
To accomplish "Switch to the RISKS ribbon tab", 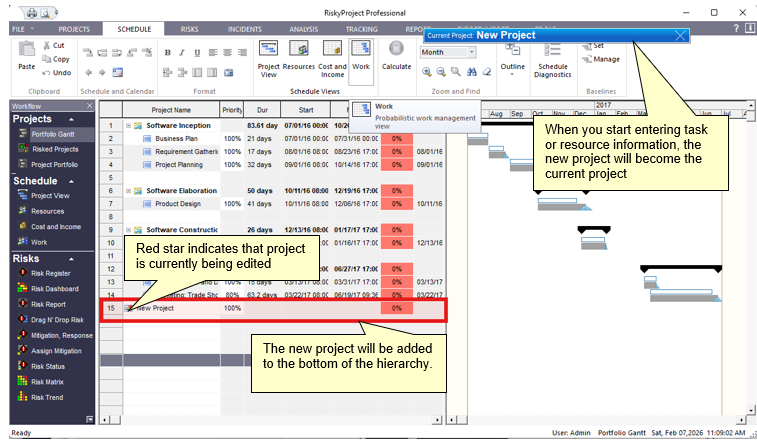I will 189,30.
